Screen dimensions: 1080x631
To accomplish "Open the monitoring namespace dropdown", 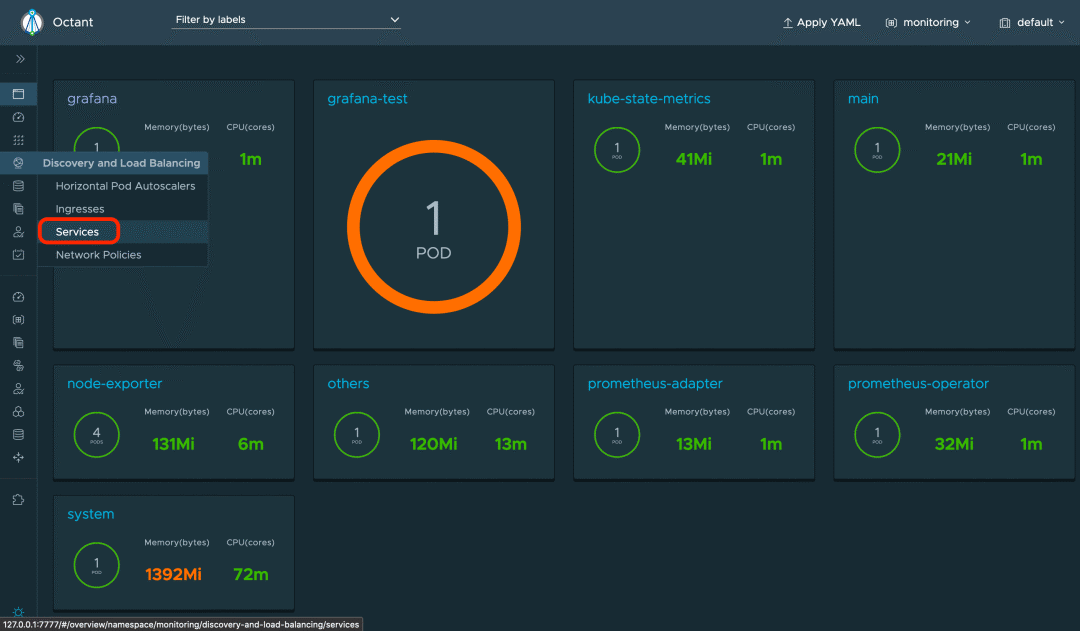I will pos(928,22).
